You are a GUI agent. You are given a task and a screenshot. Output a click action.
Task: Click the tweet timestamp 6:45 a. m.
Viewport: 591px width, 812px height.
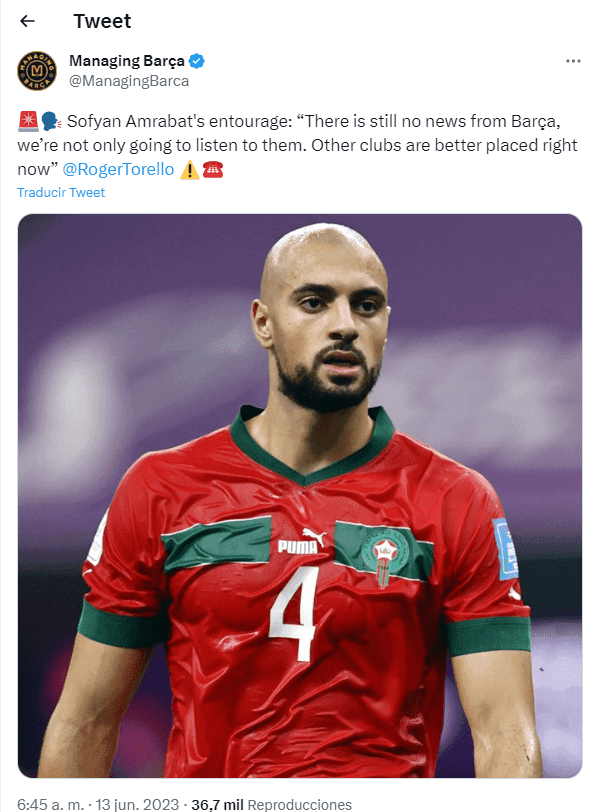pos(50,804)
